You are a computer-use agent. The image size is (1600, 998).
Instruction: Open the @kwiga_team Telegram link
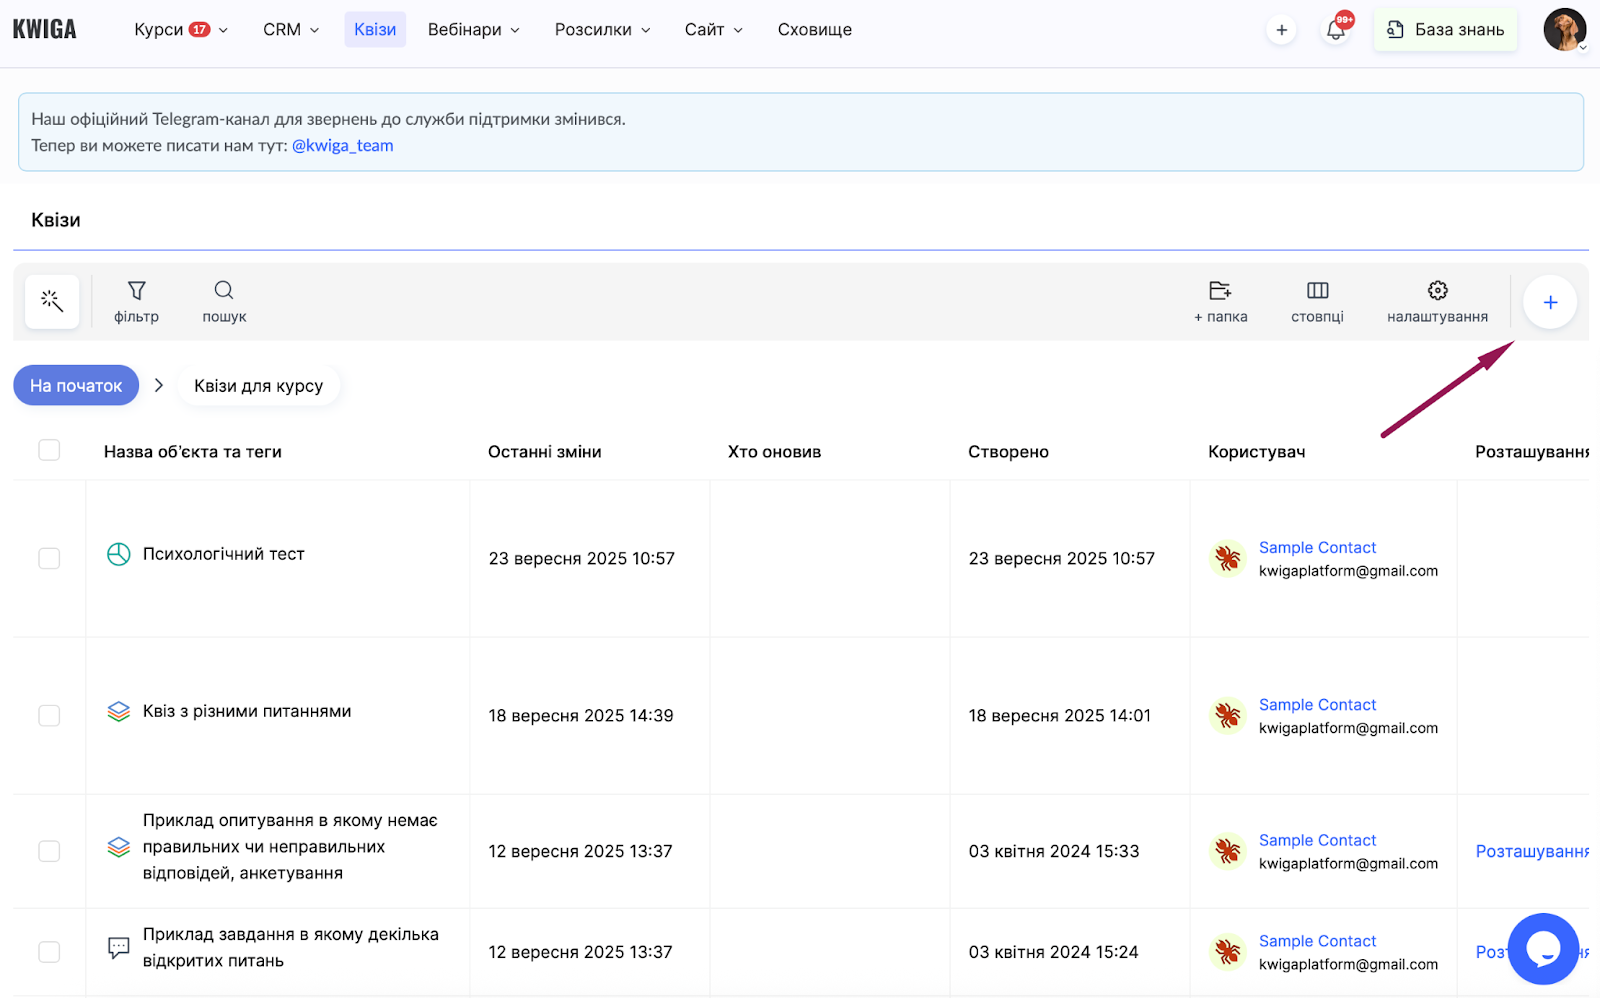[x=343, y=145]
